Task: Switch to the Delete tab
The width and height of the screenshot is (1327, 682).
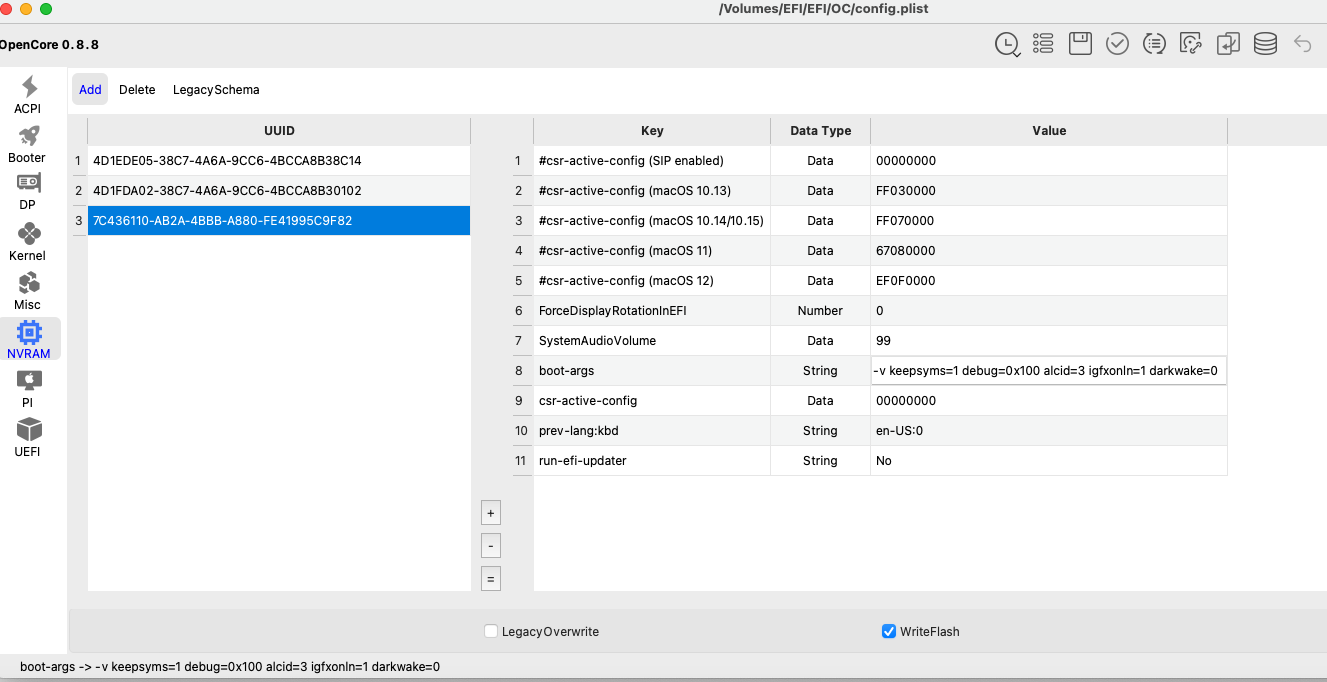Action: tap(137, 89)
